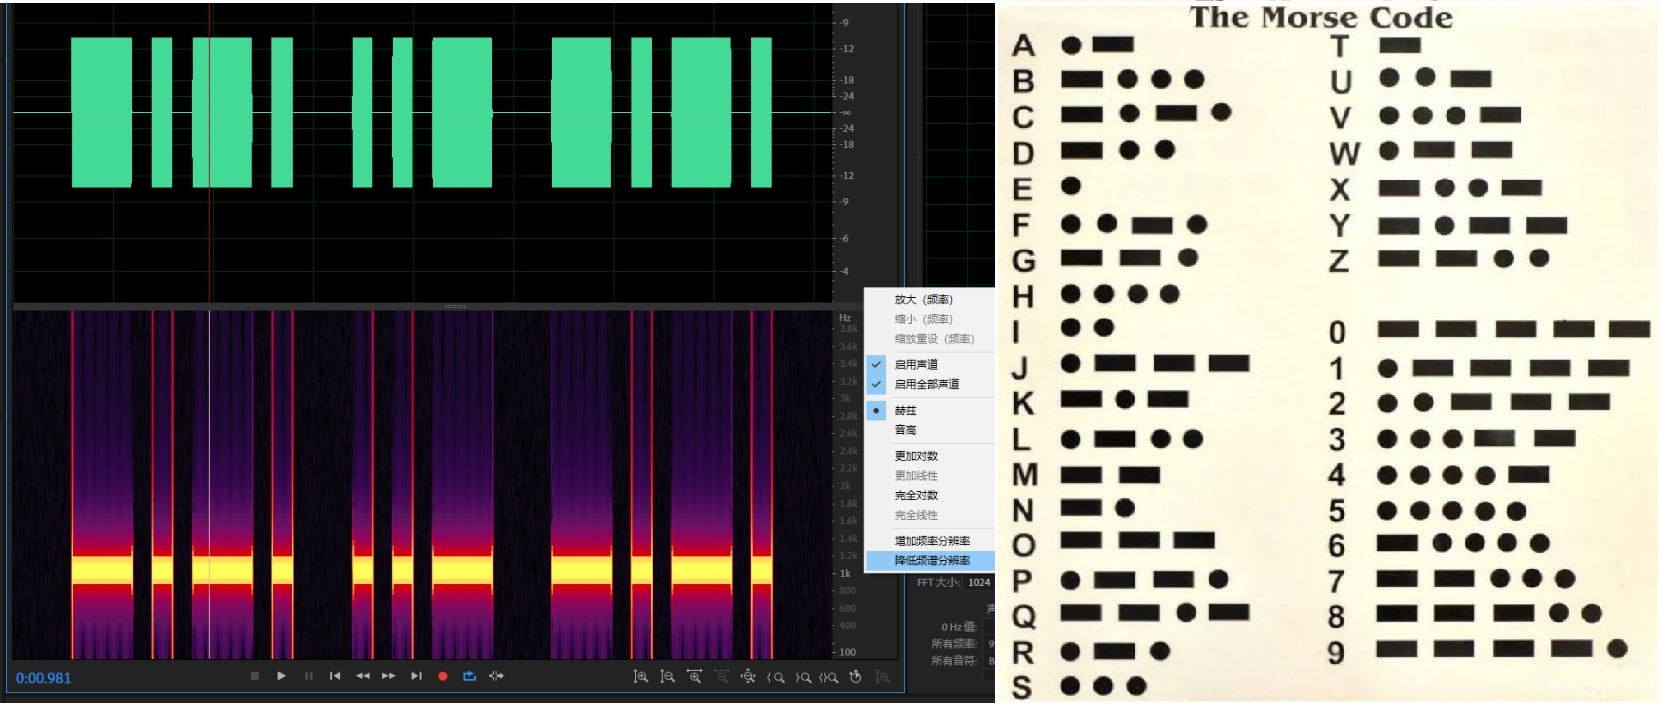Click the Stop button in transport bar
The width and height of the screenshot is (1662, 704).
pos(255,676)
